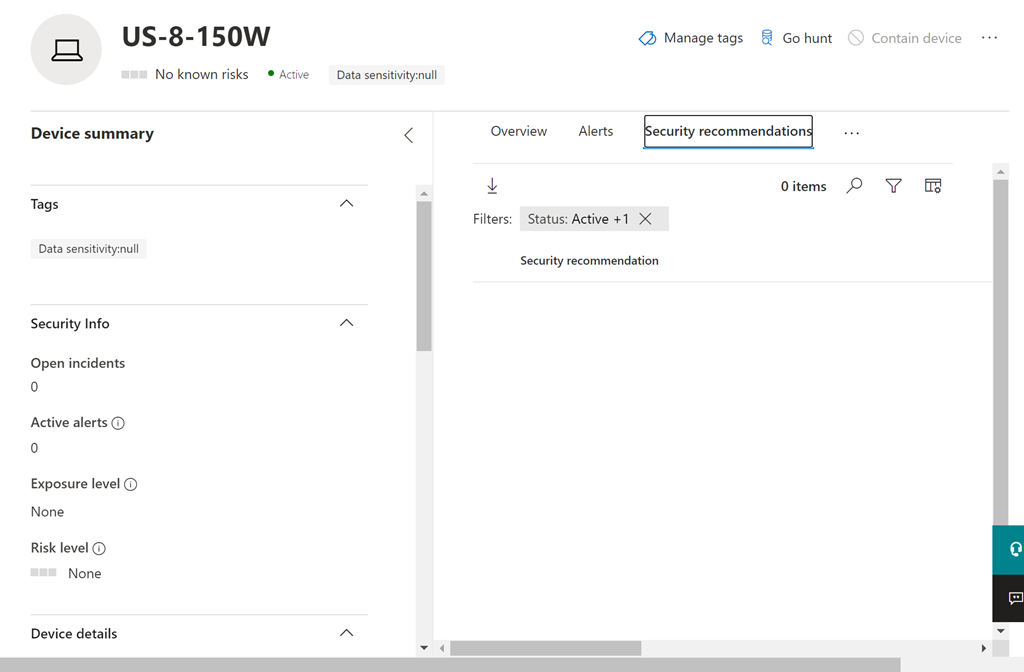Image resolution: width=1024 pixels, height=672 pixels.
Task: Click info icon next to Risk level
Action: tap(99, 548)
